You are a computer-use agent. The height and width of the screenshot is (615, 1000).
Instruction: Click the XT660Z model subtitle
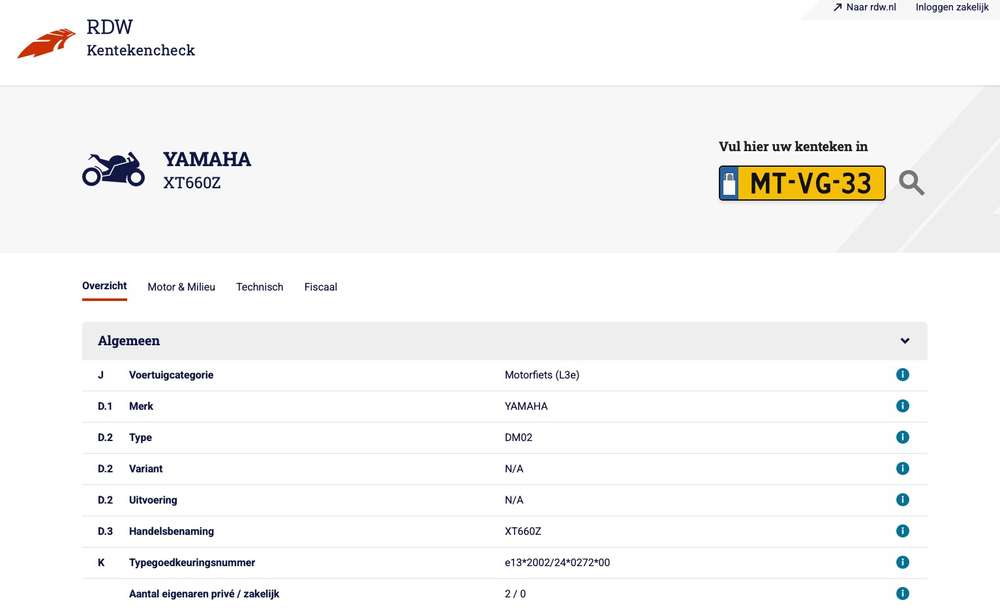pyautogui.click(x=192, y=182)
